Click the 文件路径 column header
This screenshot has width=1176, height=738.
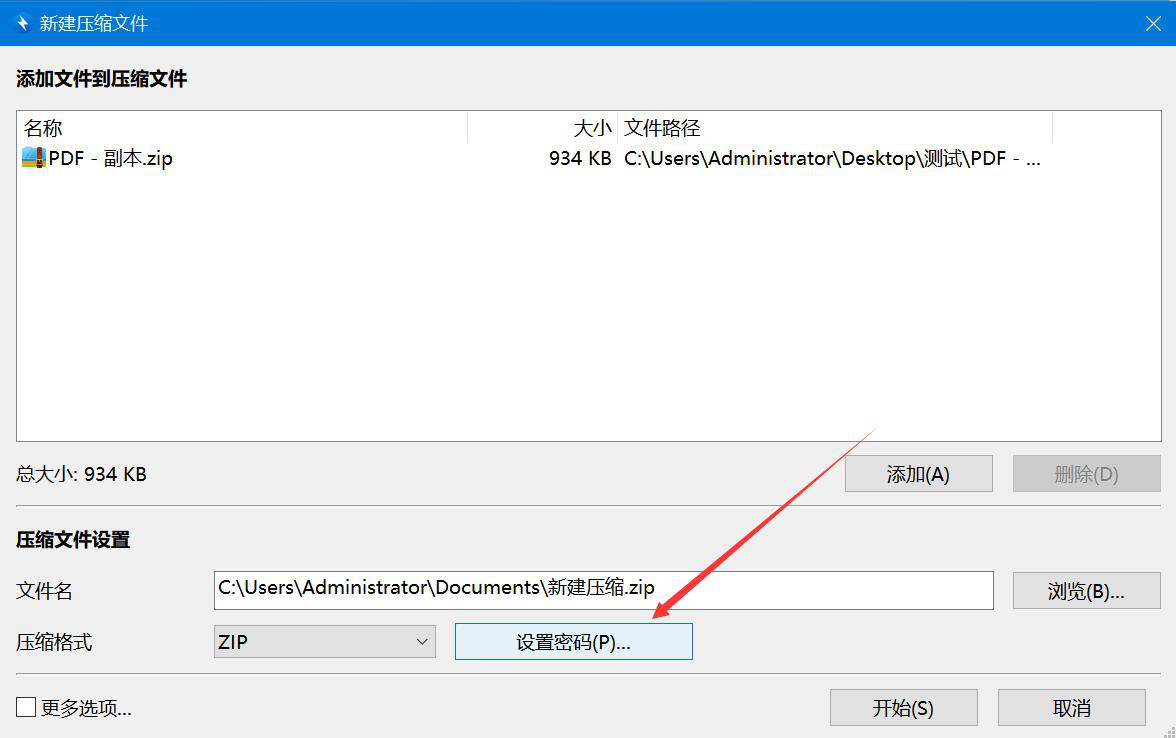coord(835,128)
